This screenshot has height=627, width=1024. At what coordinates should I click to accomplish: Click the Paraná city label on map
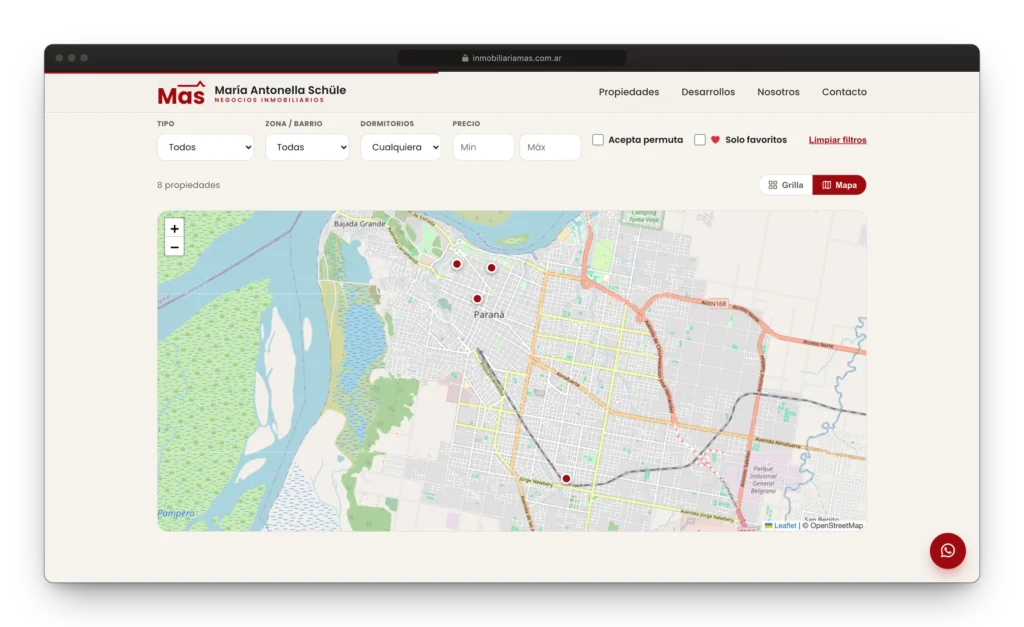point(489,315)
